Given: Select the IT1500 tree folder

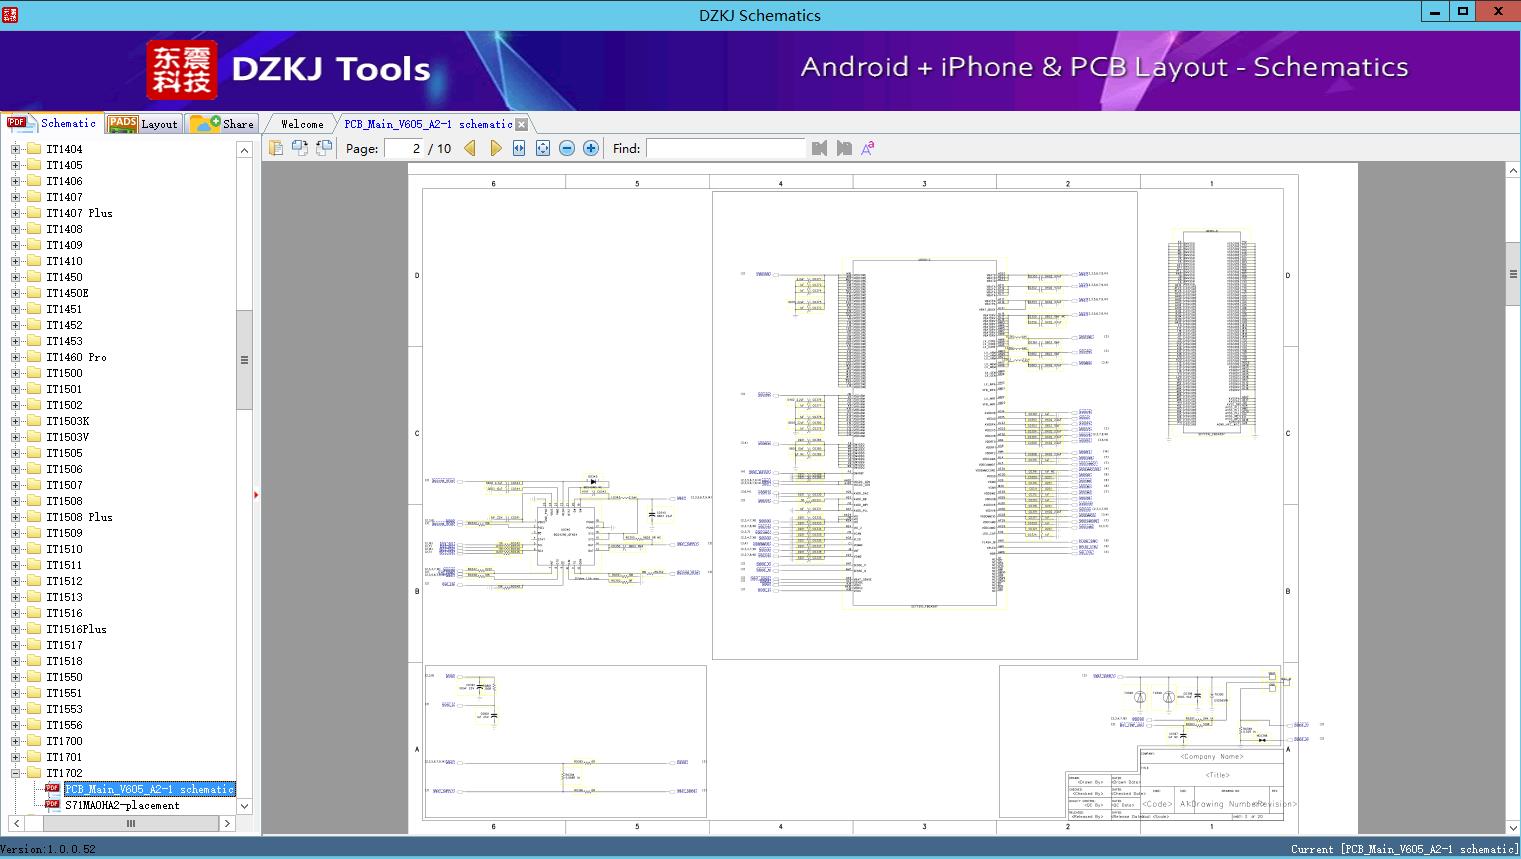Looking at the screenshot, I should [x=64, y=373].
